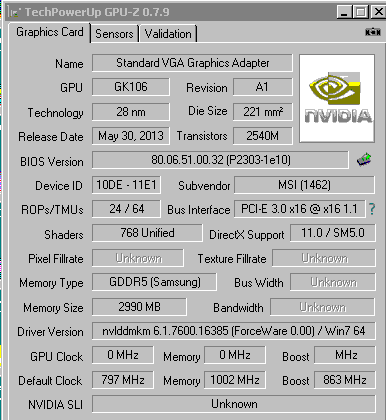Click the Release Date field May 30, 2013

coord(131,136)
